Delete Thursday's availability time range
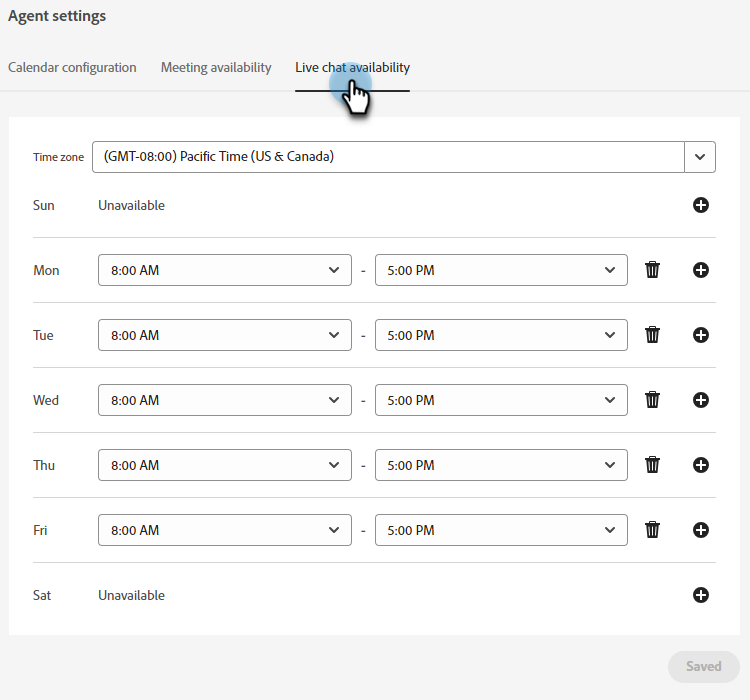750x700 pixels. click(x=653, y=465)
